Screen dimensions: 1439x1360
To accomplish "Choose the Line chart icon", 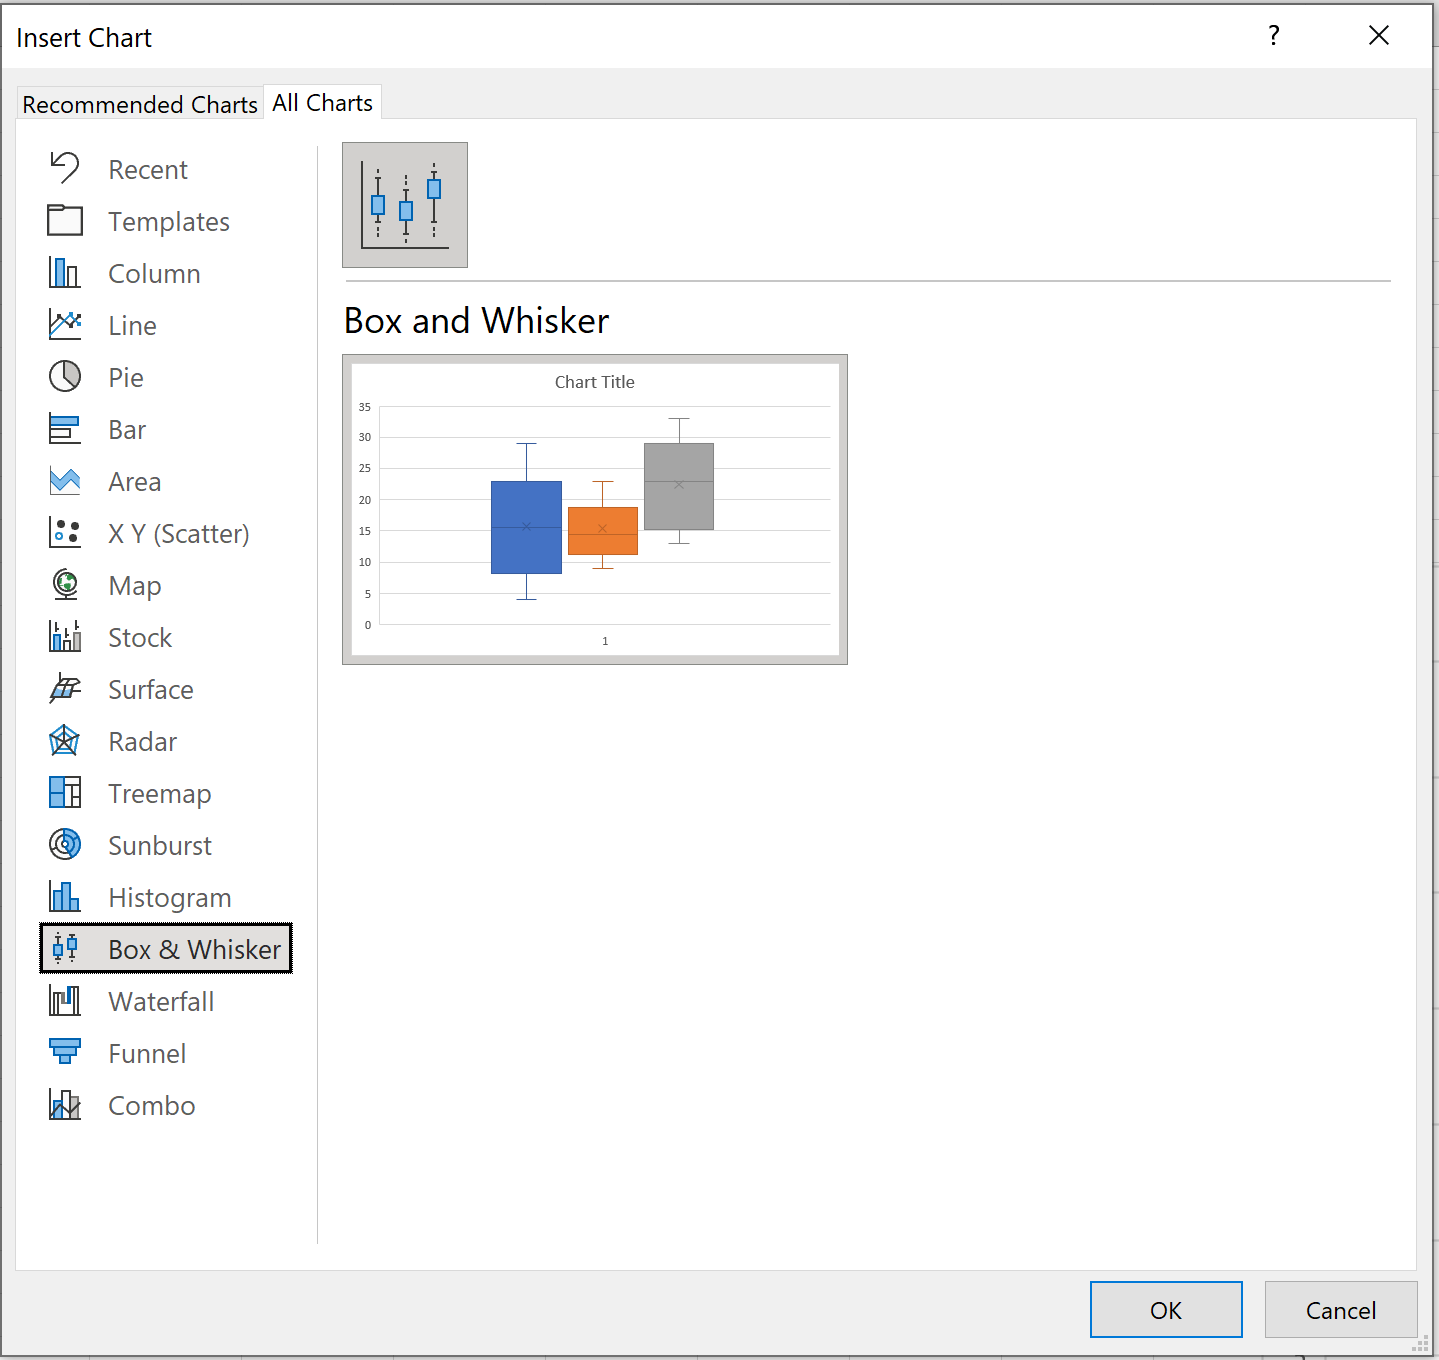I will [x=65, y=324].
